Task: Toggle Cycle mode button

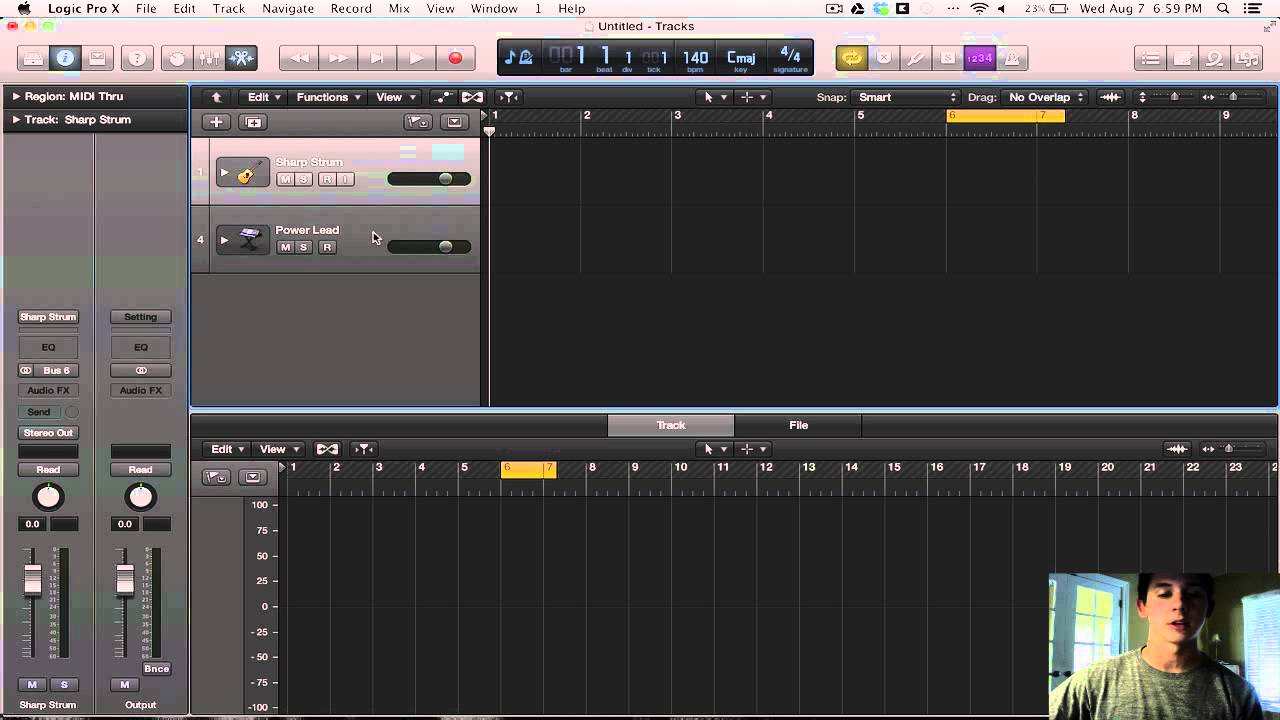Action: click(852, 58)
